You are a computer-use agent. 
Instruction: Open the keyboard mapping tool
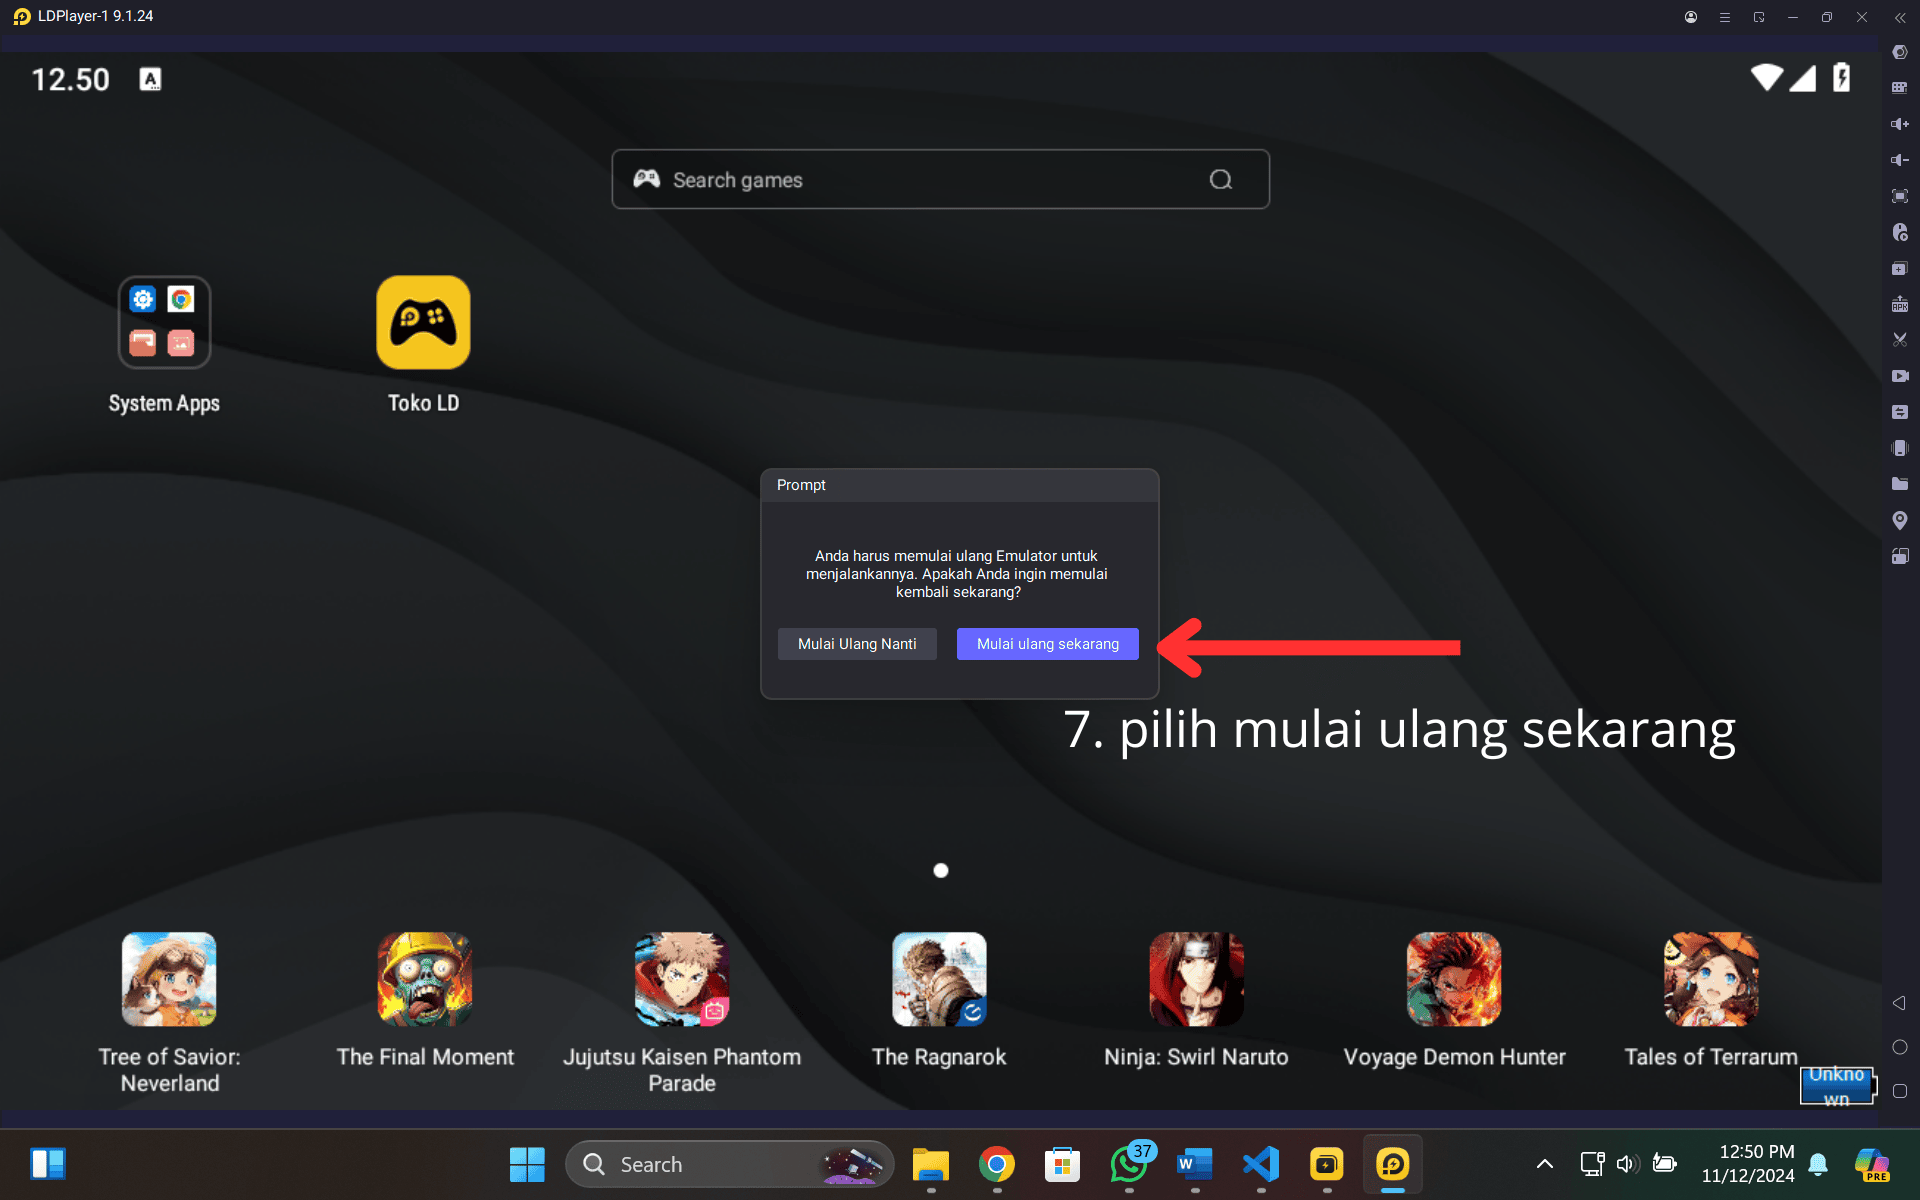1901,89
